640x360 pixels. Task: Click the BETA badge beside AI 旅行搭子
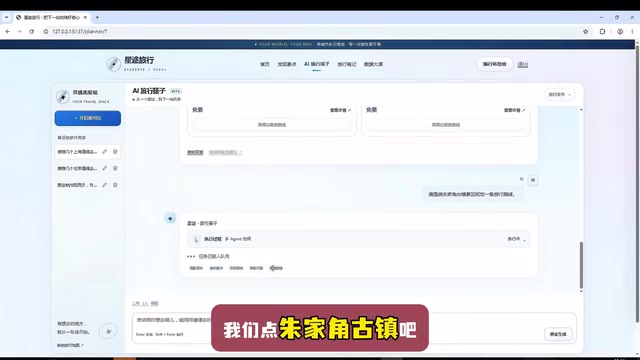point(176,91)
